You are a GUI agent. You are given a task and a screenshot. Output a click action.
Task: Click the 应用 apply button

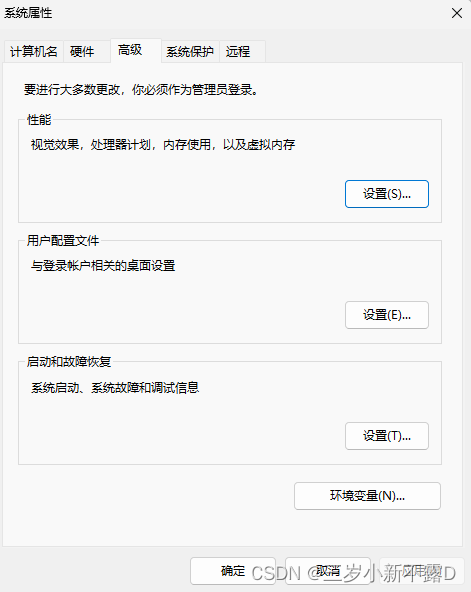[x=422, y=571]
